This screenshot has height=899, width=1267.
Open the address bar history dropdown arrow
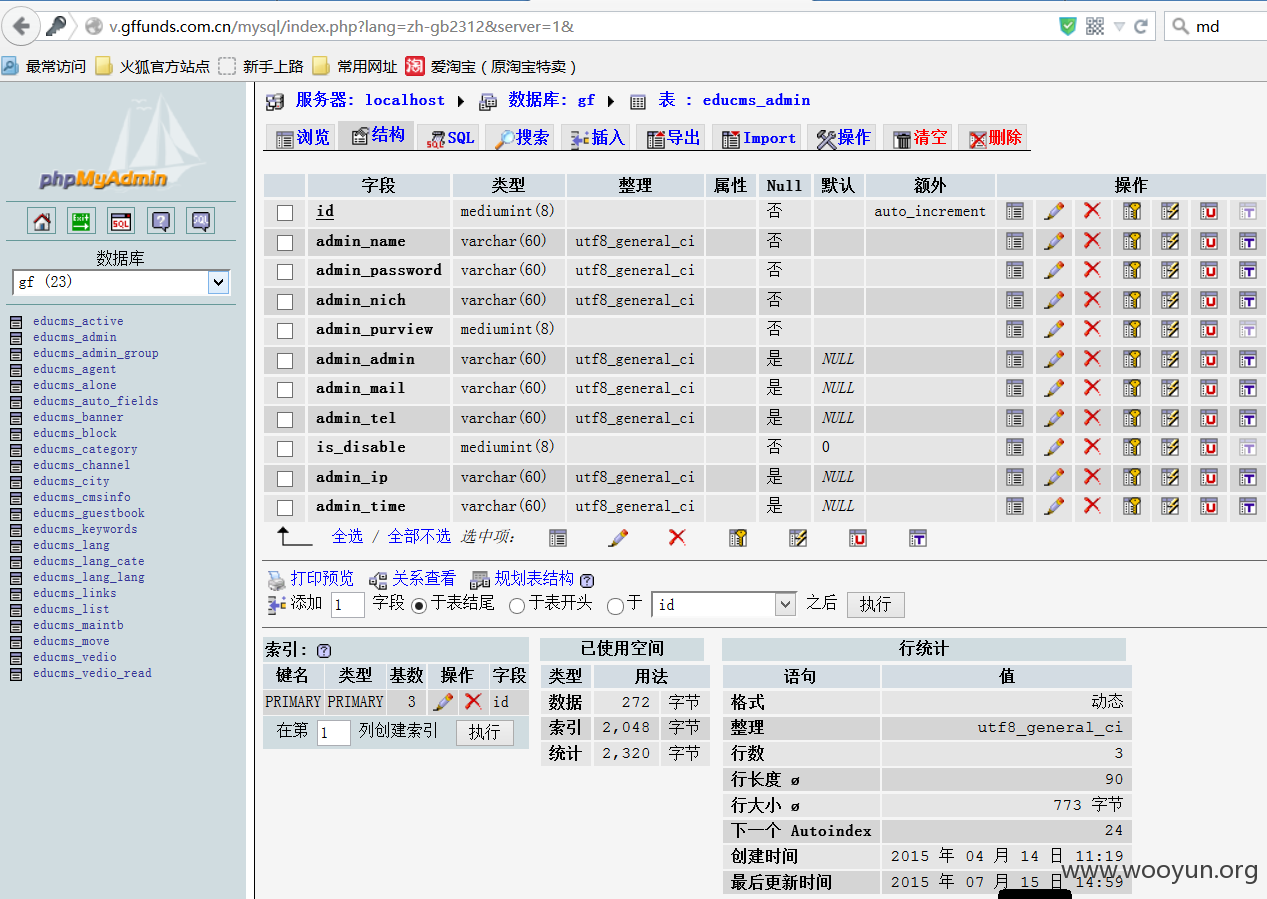(x=1119, y=26)
